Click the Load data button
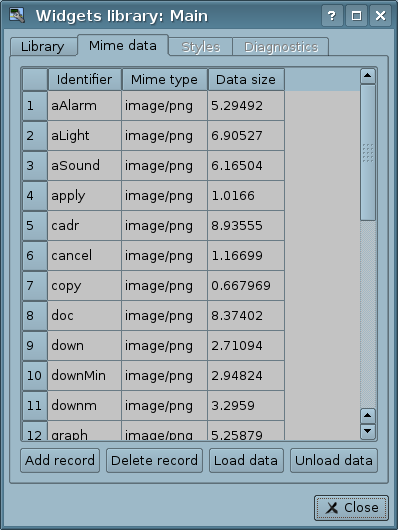 pyautogui.click(x=246, y=460)
